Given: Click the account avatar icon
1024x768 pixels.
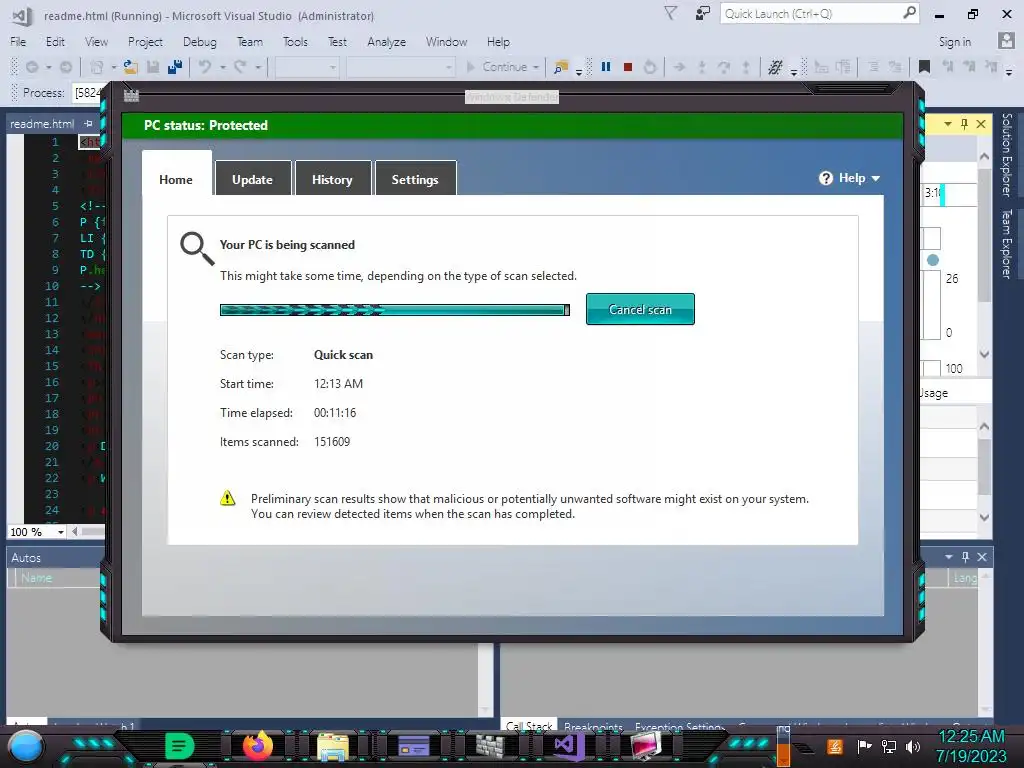Looking at the screenshot, I should pyautogui.click(x=1006, y=40).
